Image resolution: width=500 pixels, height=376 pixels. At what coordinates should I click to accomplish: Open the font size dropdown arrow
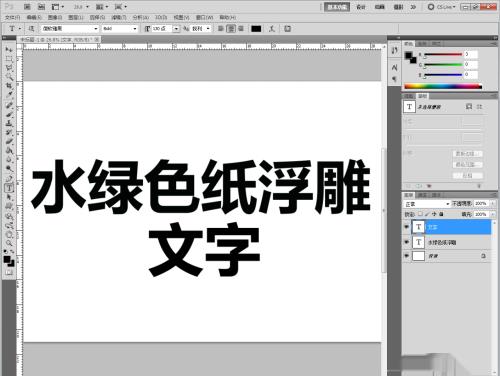tap(176, 29)
